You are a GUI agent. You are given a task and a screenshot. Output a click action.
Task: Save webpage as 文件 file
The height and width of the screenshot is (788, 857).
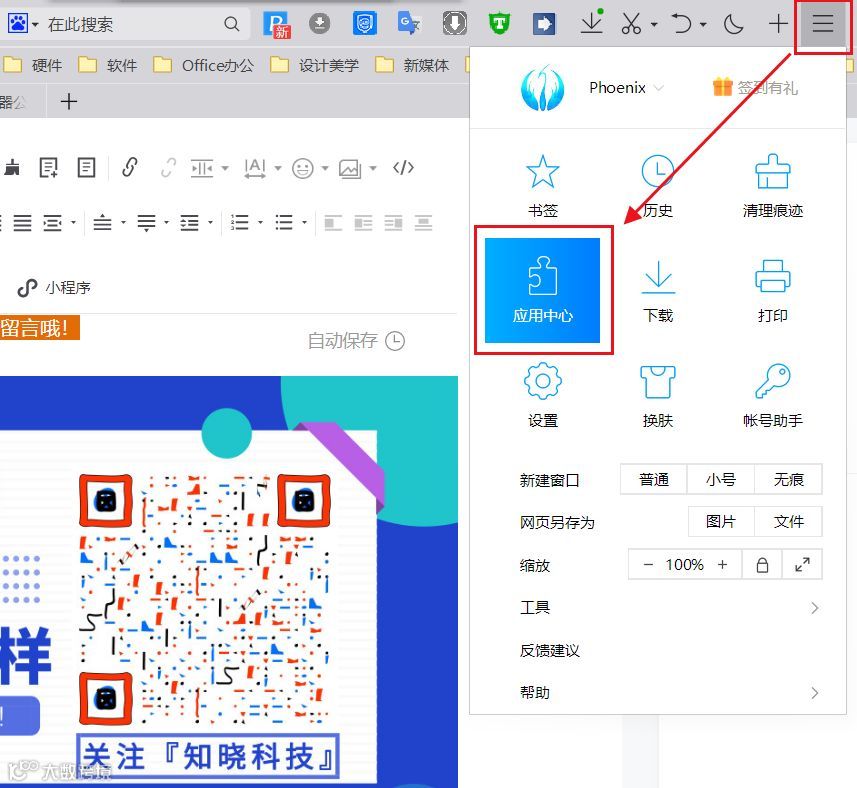click(788, 521)
